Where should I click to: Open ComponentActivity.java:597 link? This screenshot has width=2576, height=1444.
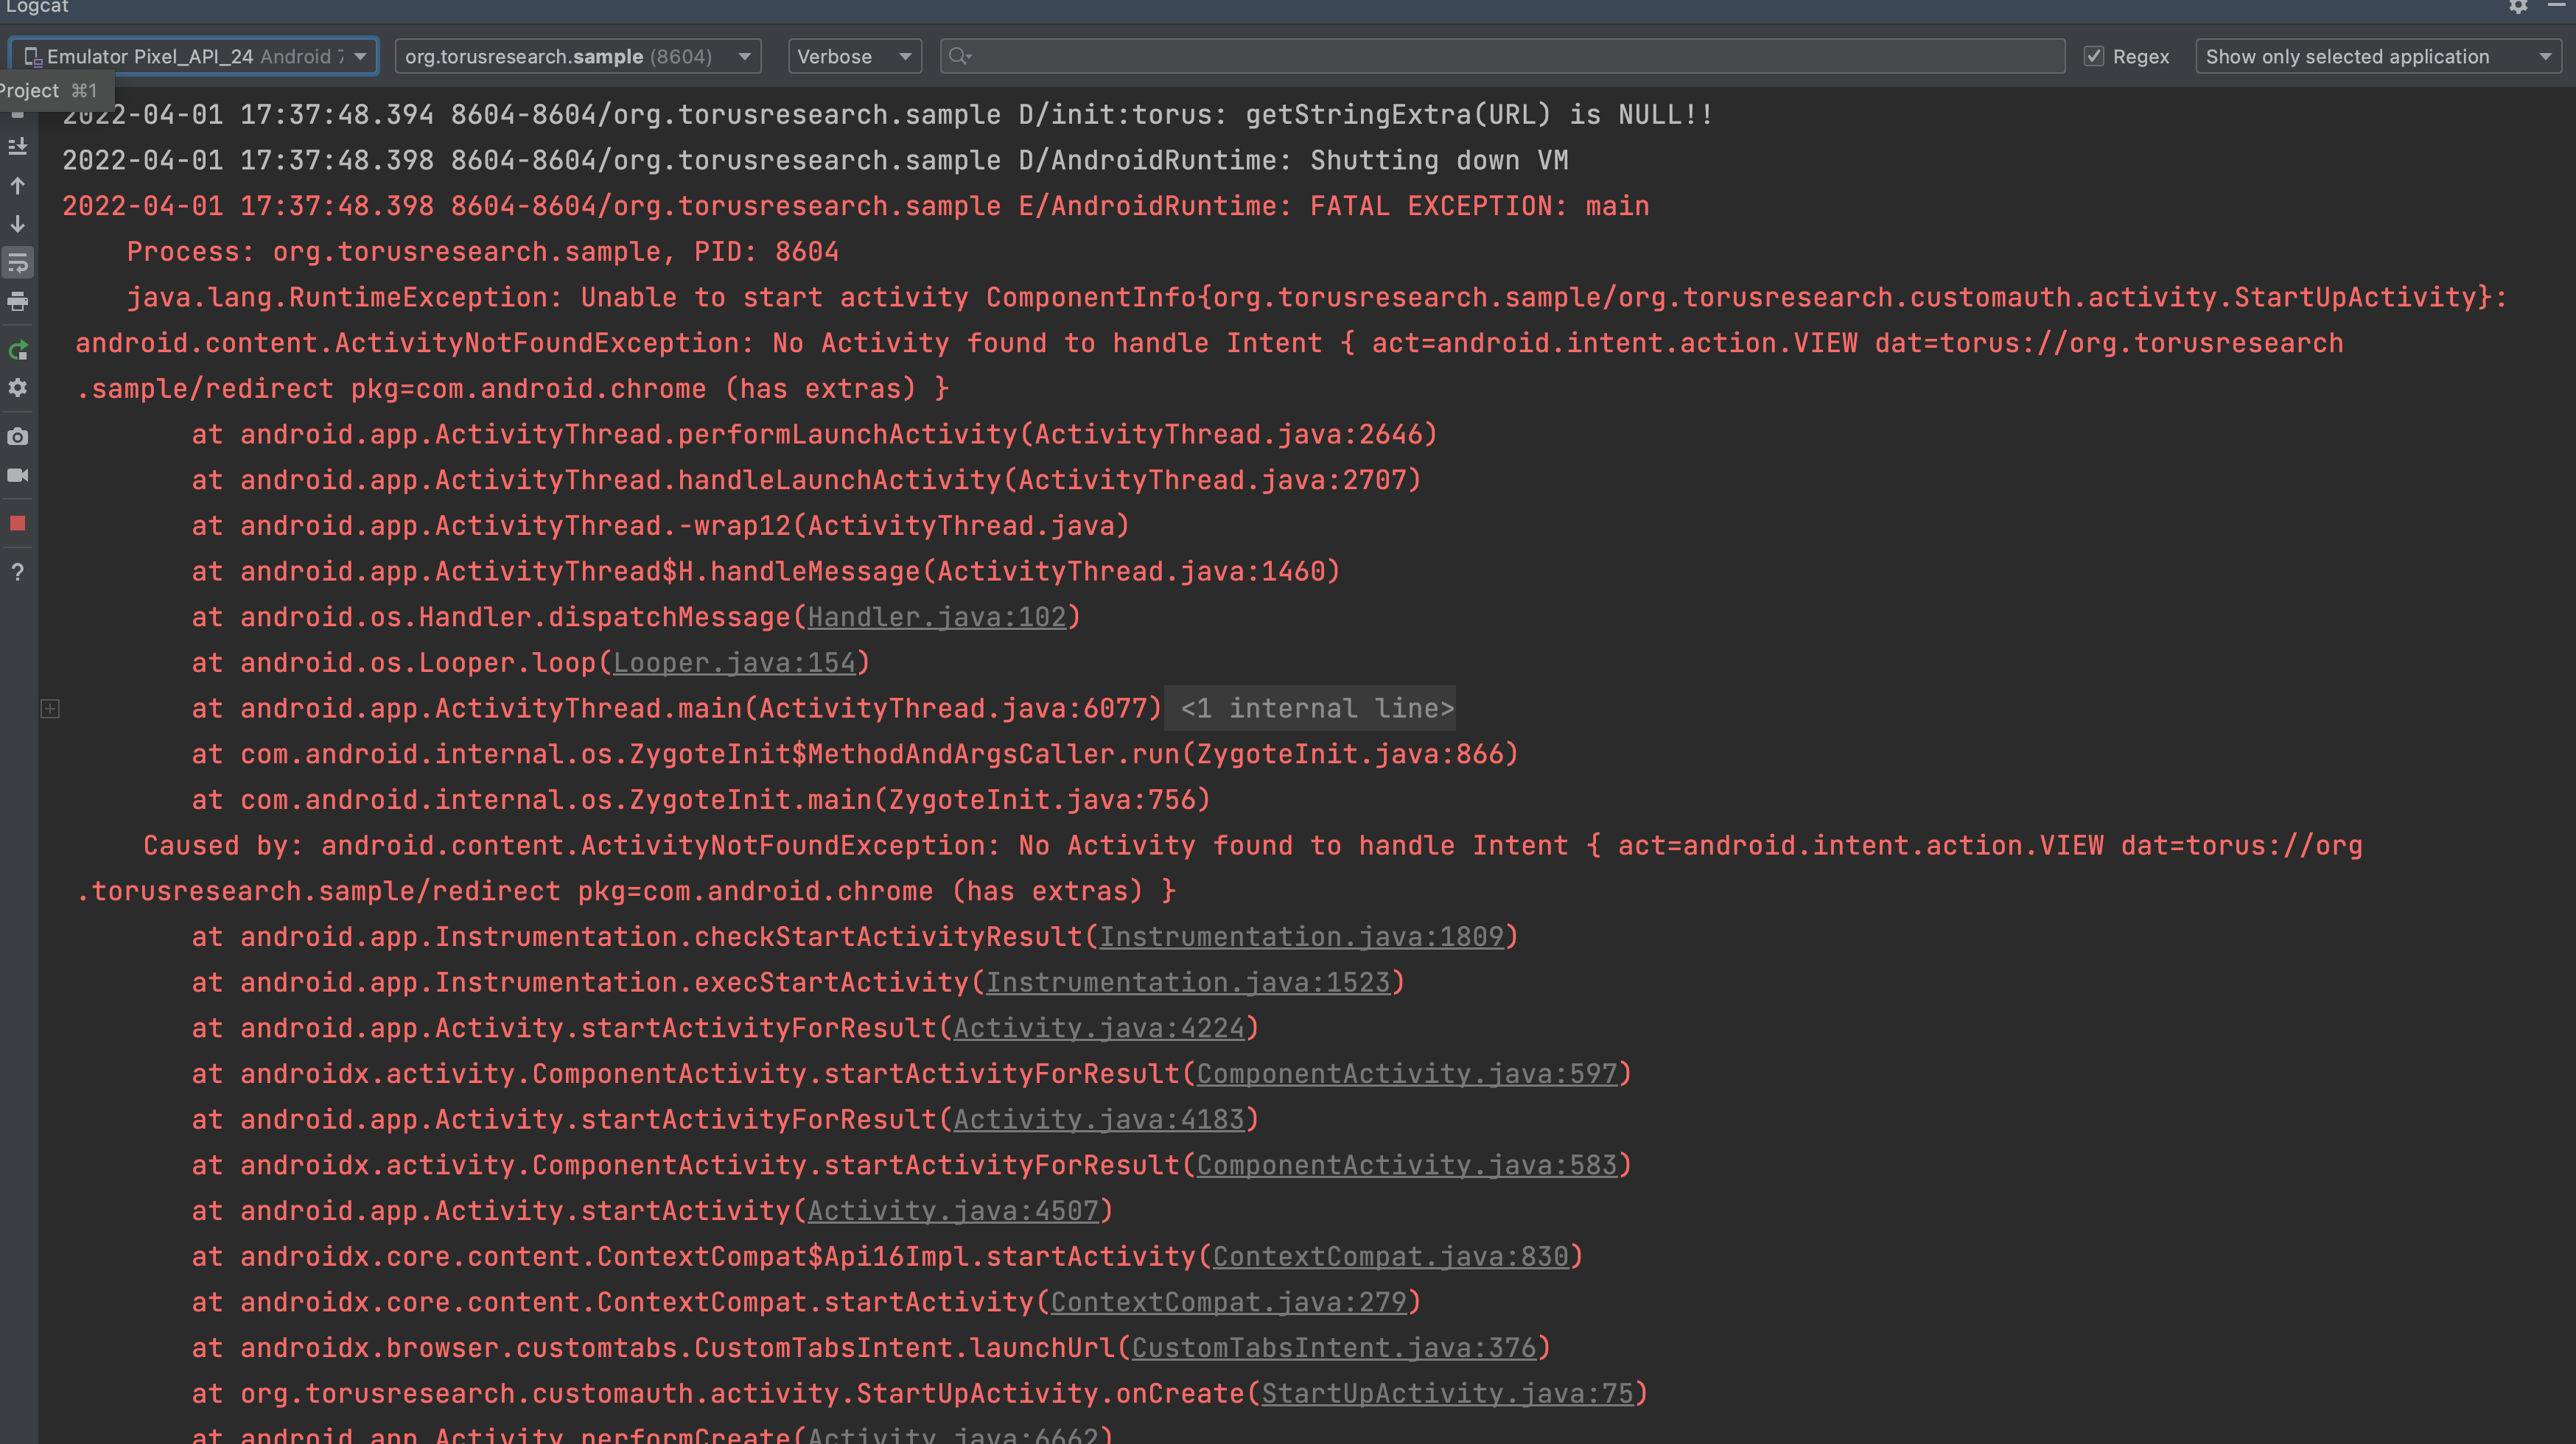point(1407,1074)
